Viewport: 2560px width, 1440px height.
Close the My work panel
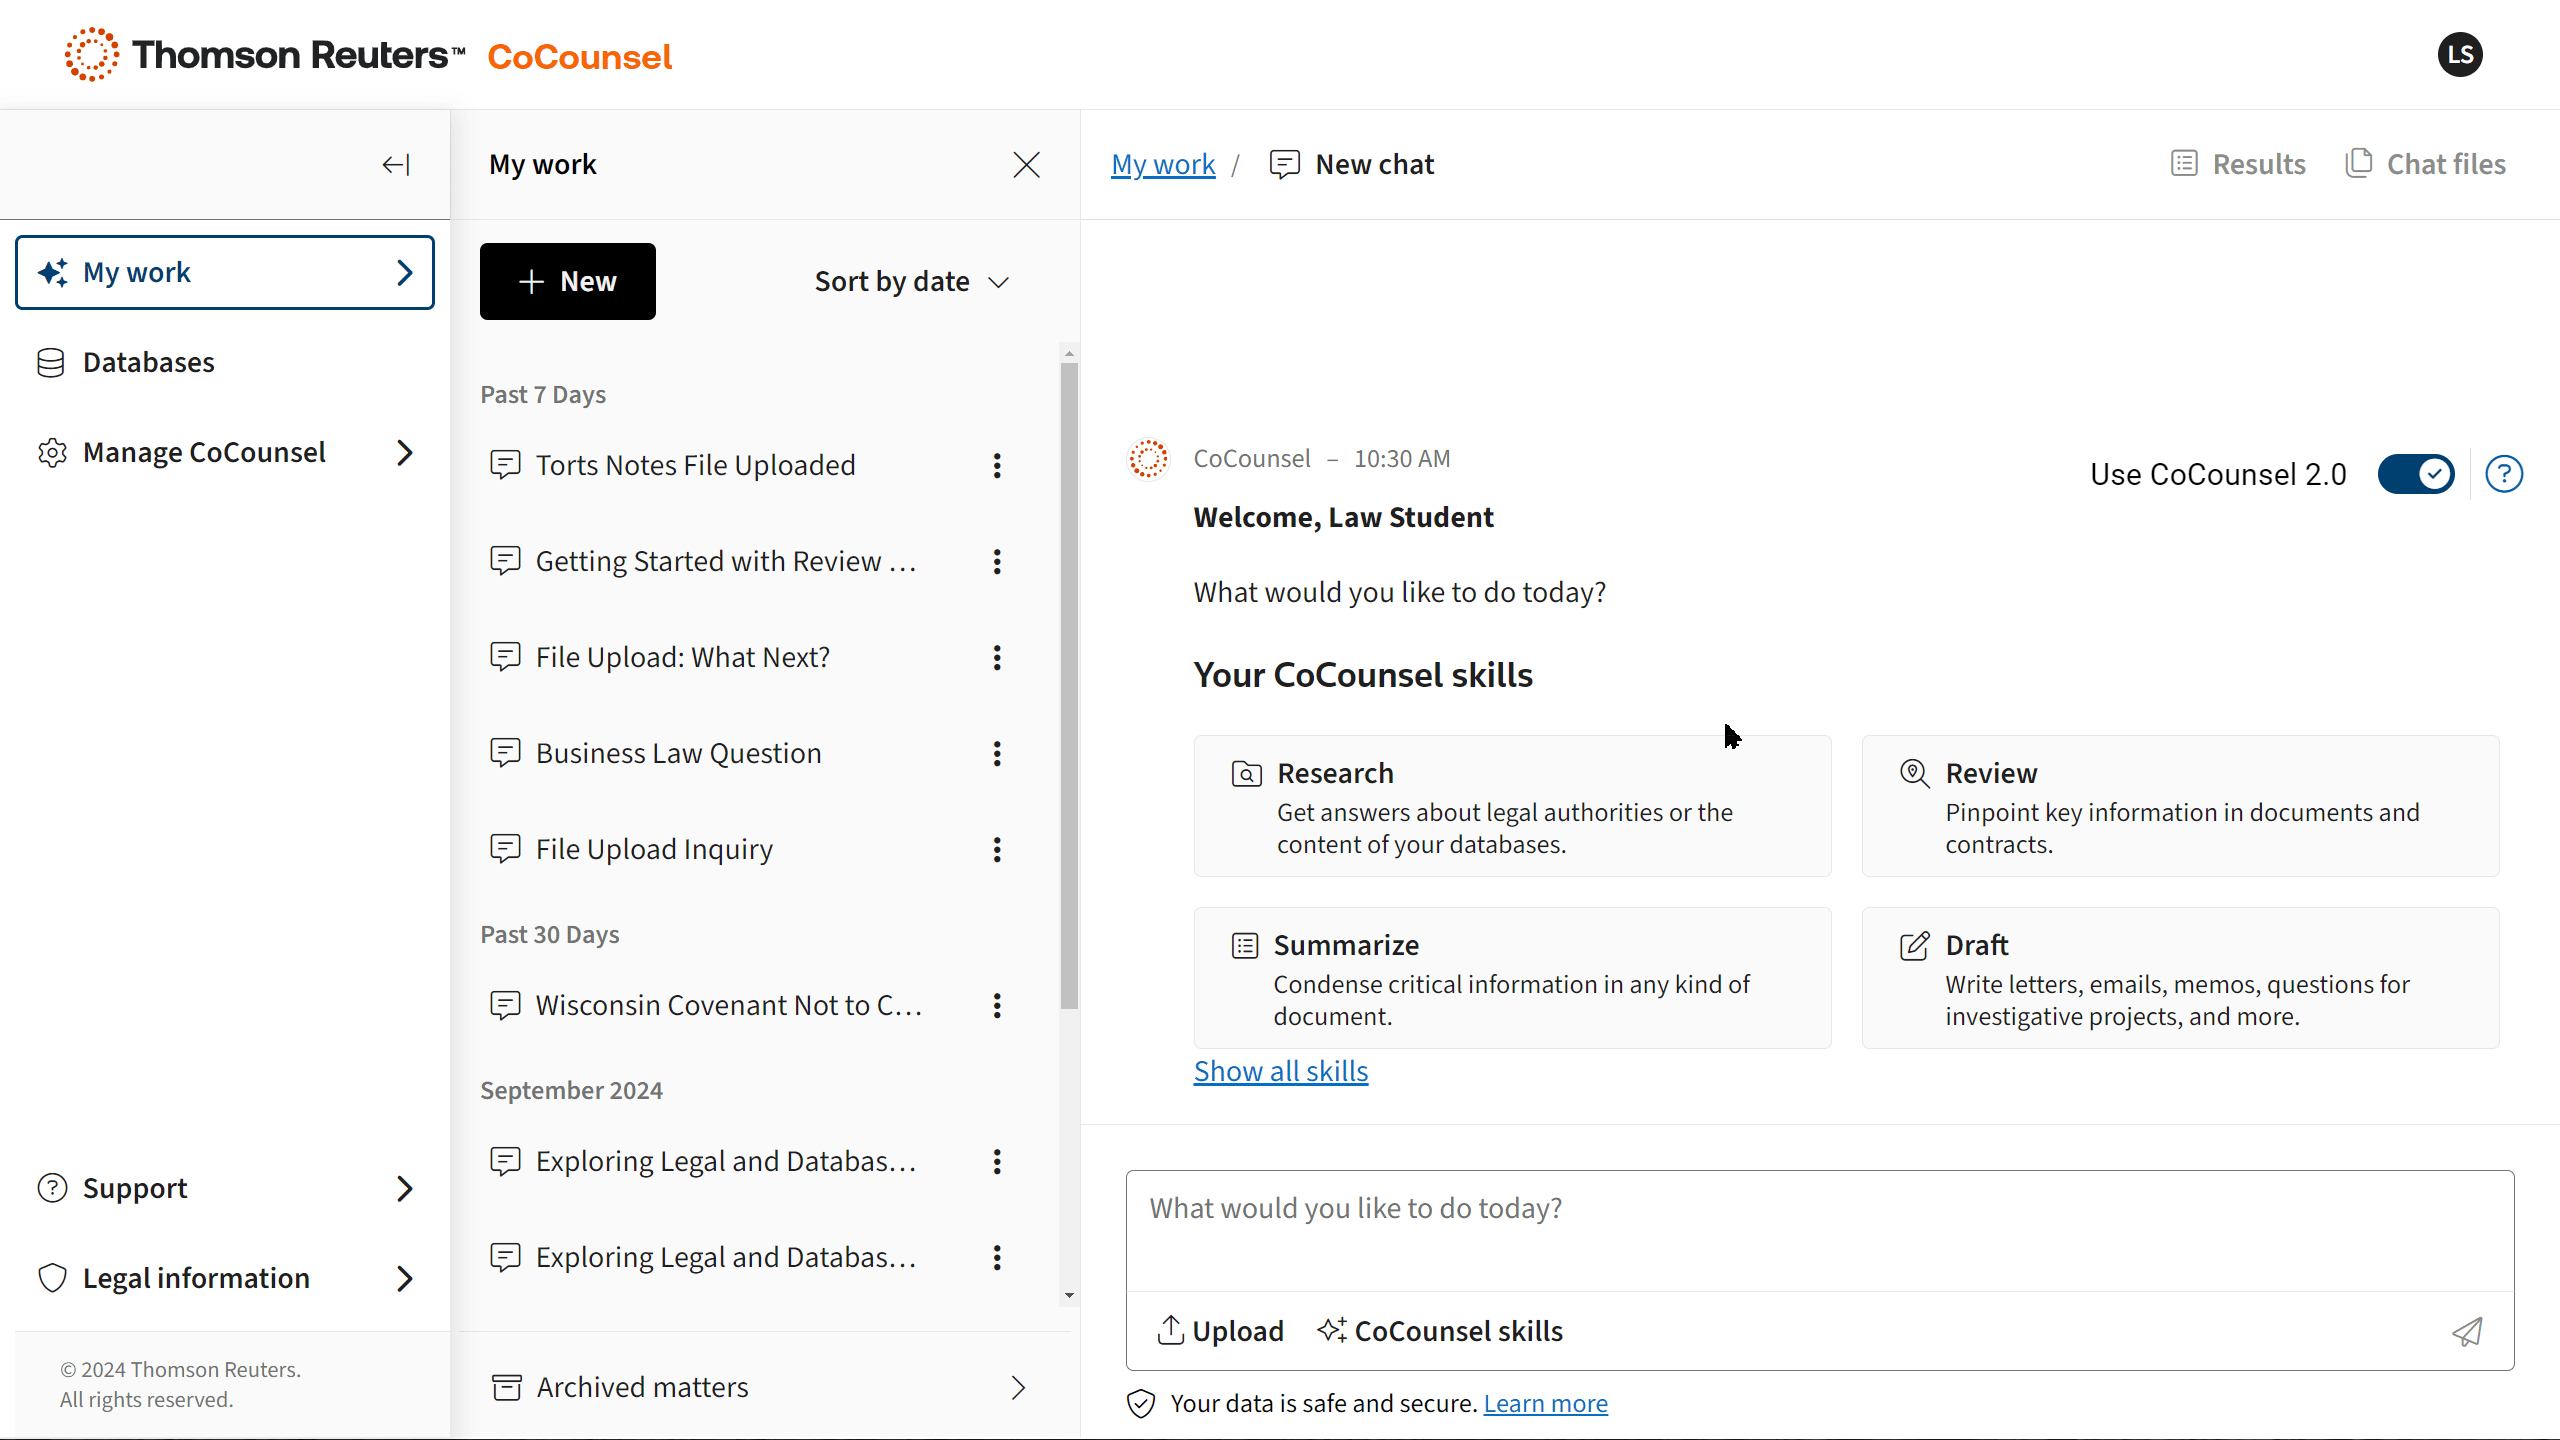click(x=1026, y=165)
